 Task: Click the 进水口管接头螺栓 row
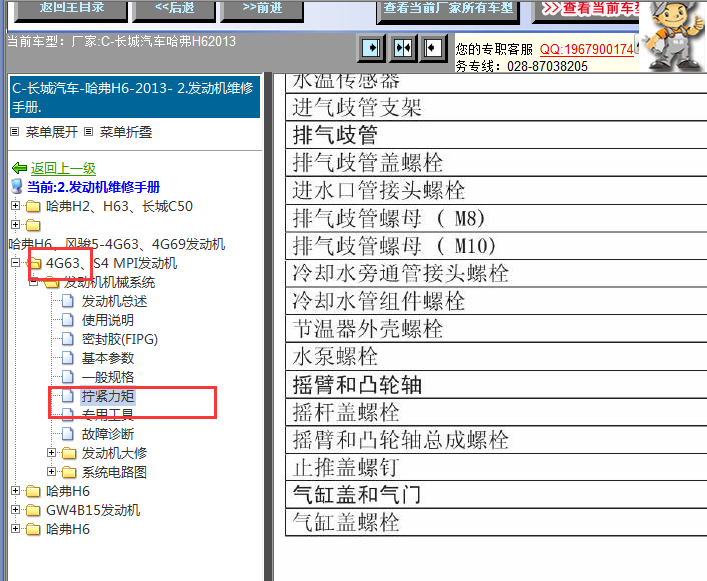[496, 190]
